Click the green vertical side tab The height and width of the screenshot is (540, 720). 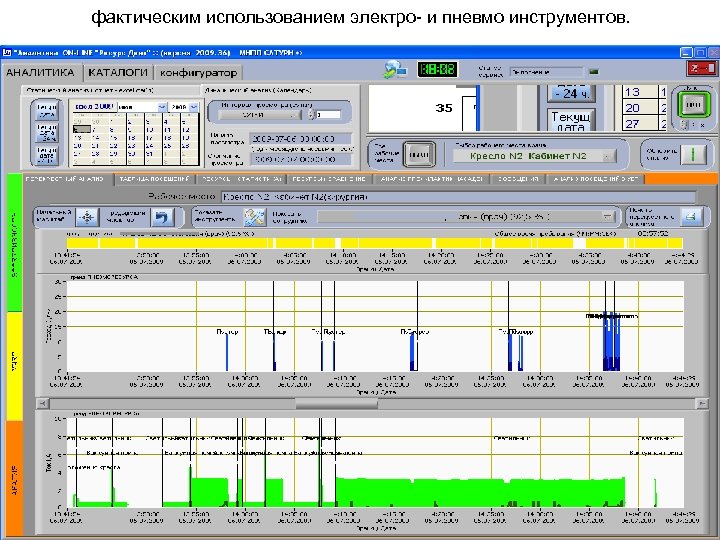click(x=14, y=243)
